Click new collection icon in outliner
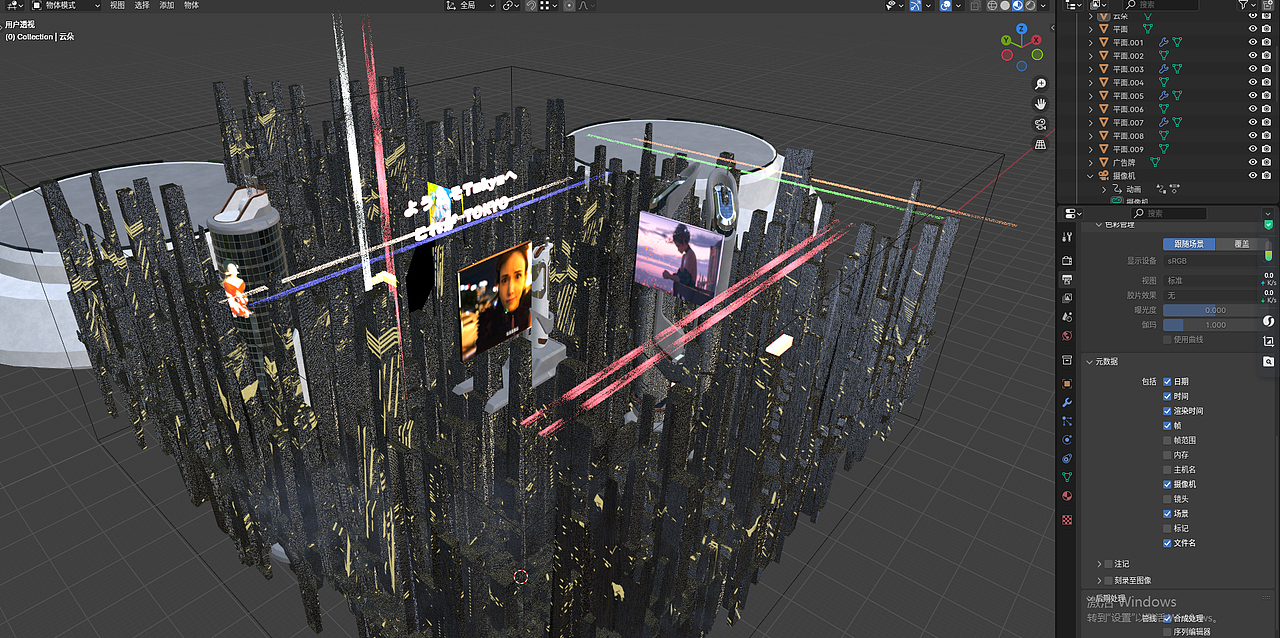Viewport: 1280px width, 638px height. pos(1268,5)
